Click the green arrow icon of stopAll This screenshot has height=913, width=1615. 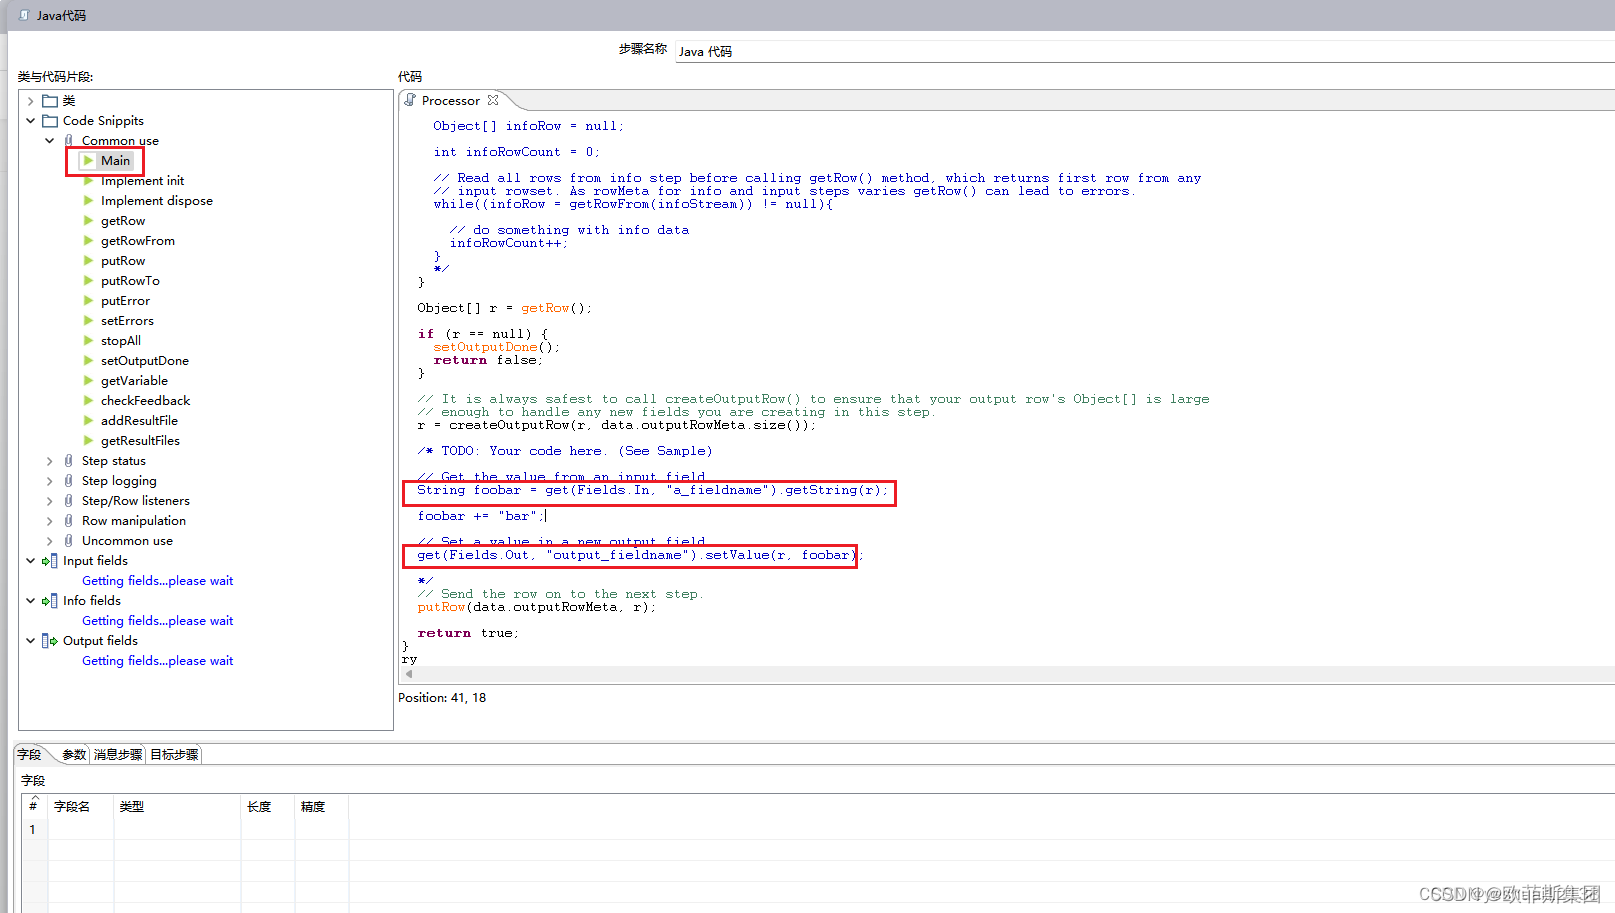(x=88, y=341)
